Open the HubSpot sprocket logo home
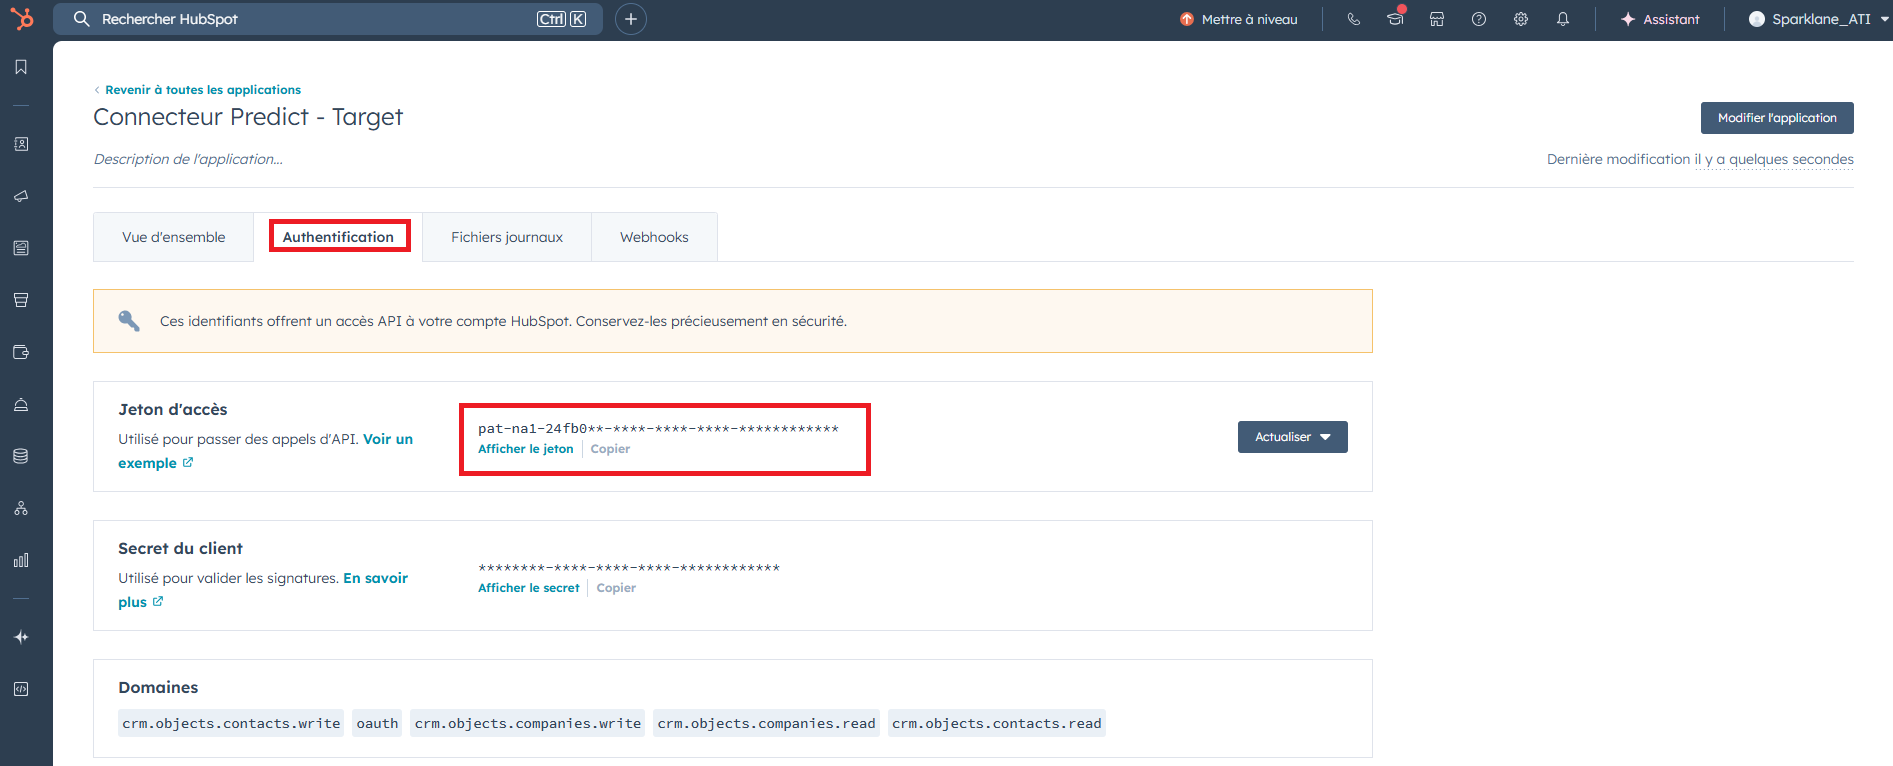The height and width of the screenshot is (766, 1893). 21,18
